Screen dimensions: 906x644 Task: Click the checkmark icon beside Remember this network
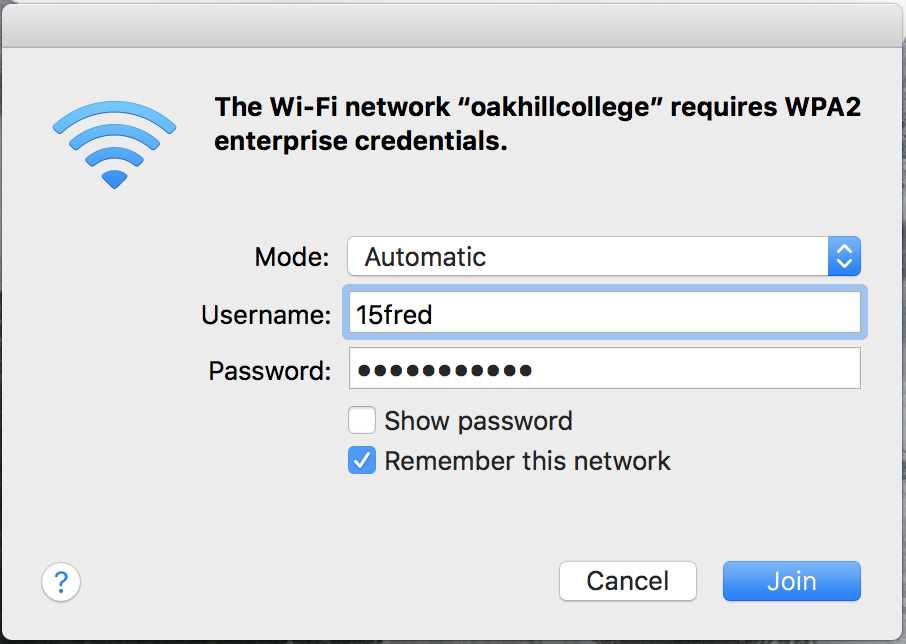(x=362, y=460)
